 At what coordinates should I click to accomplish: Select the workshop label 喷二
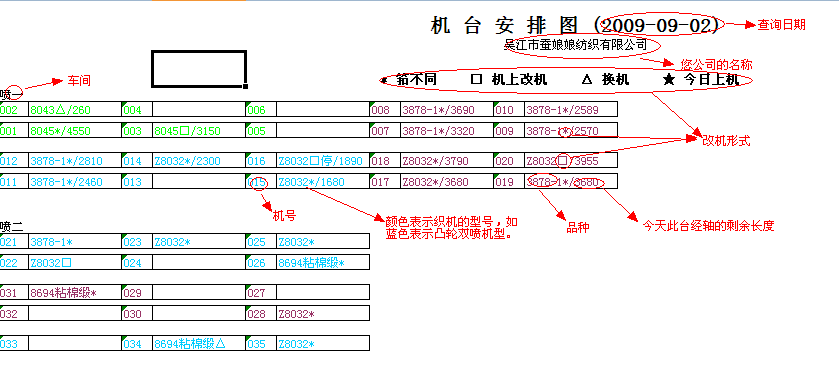(12, 226)
